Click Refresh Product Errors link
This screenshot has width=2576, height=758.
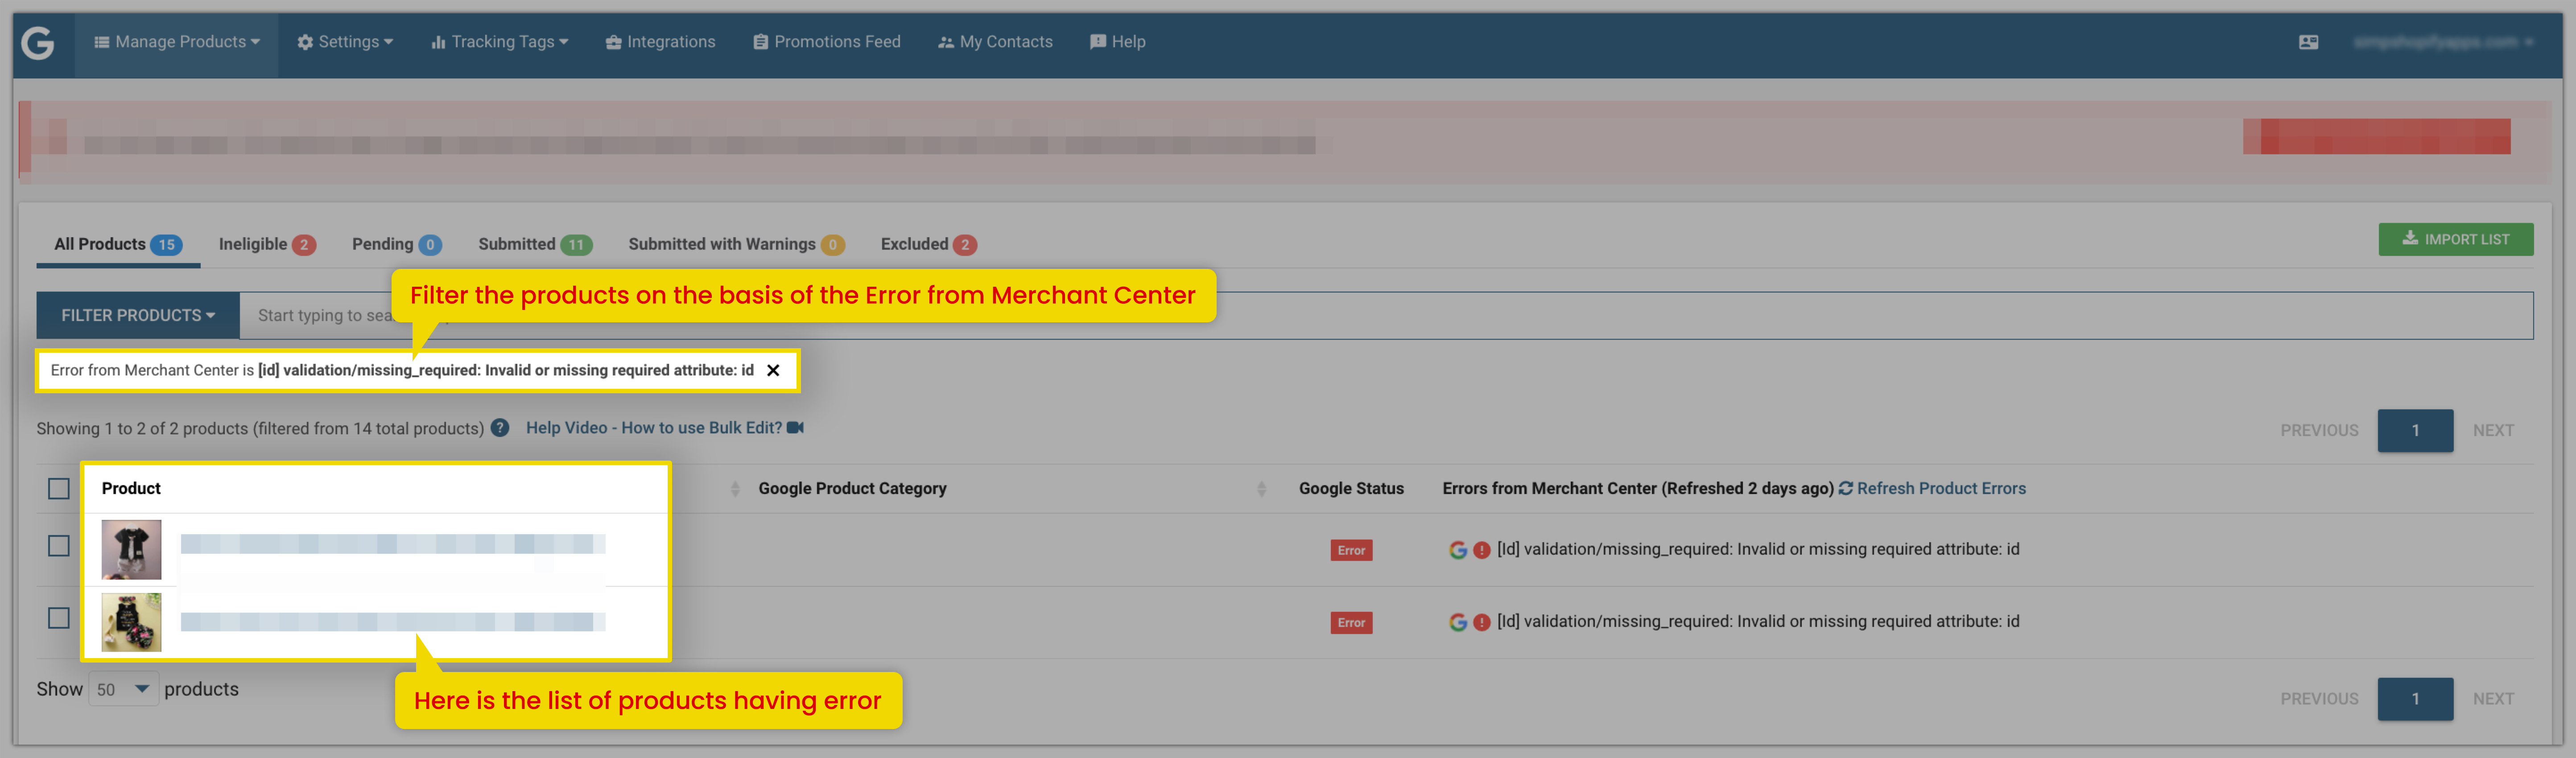click(1941, 489)
